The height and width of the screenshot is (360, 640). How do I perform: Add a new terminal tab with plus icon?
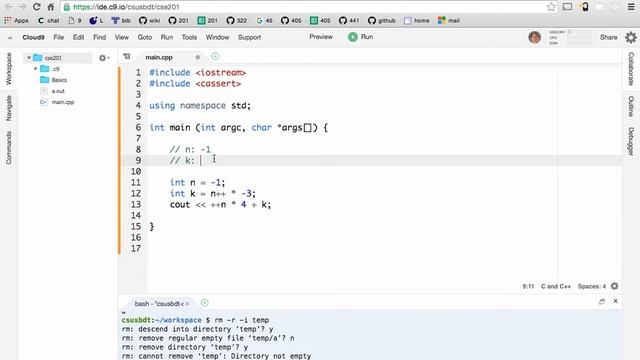pyautogui.click(x=204, y=303)
